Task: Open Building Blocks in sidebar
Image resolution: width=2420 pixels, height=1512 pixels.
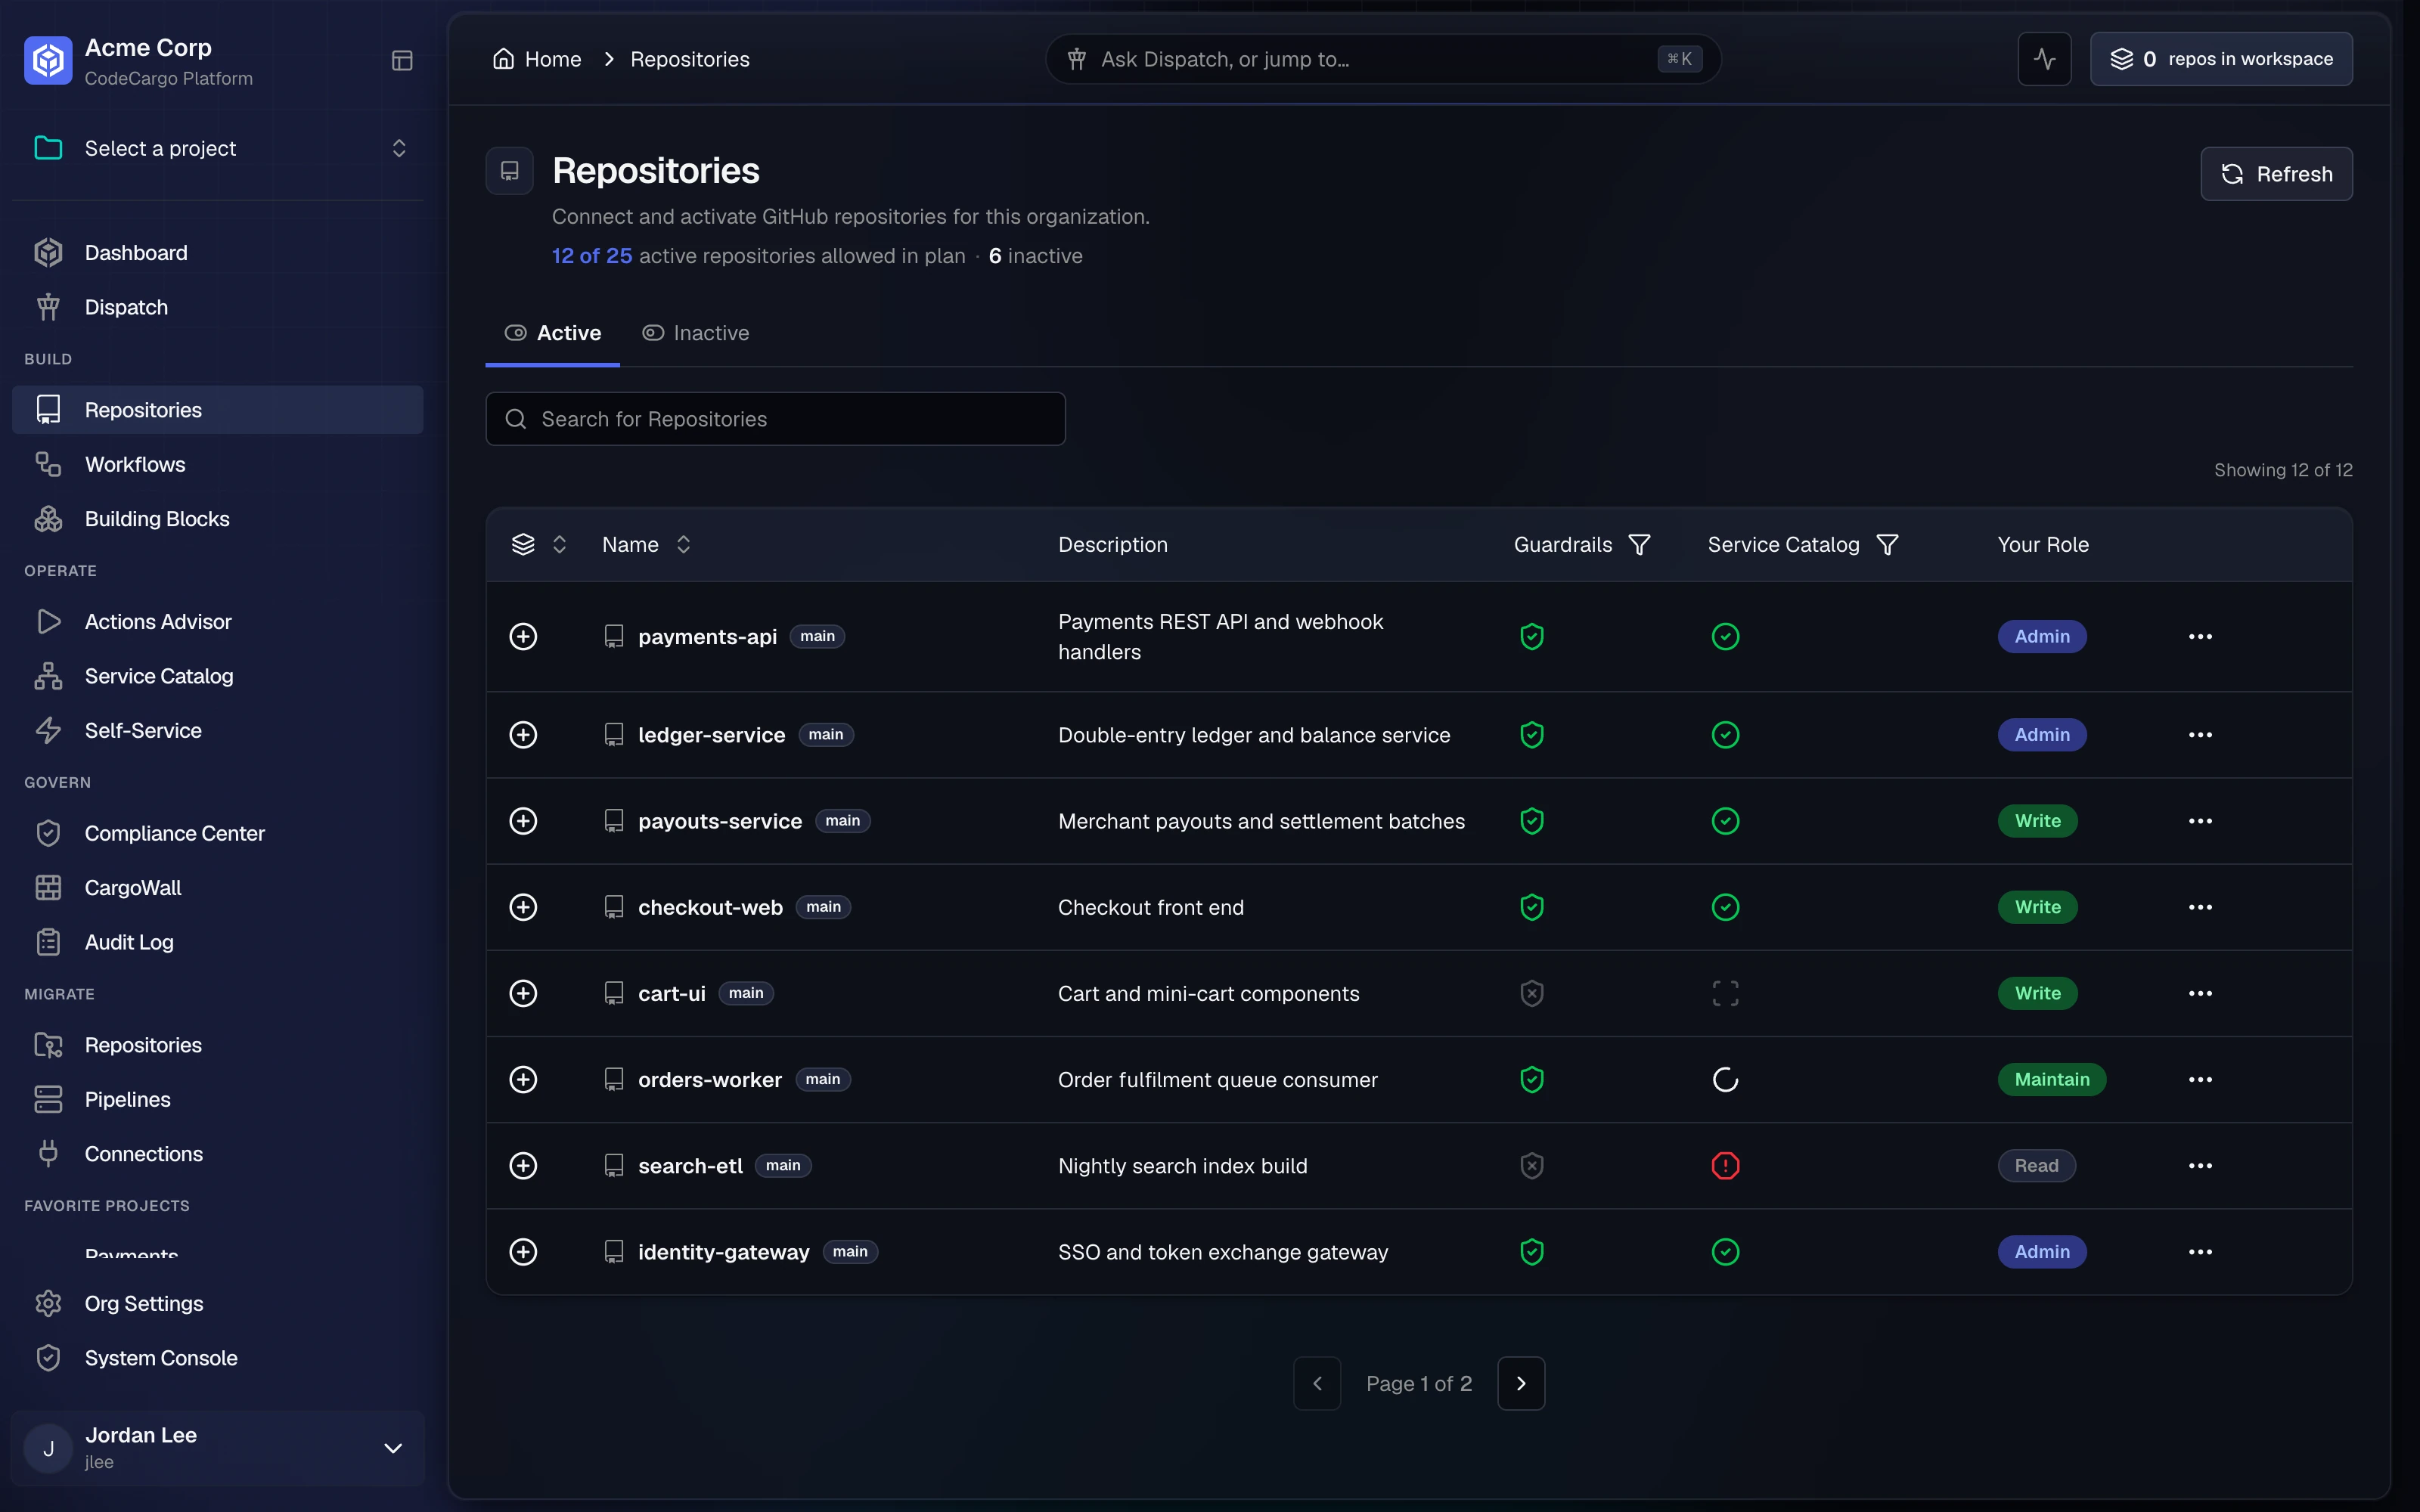Action: pyautogui.click(x=217, y=519)
